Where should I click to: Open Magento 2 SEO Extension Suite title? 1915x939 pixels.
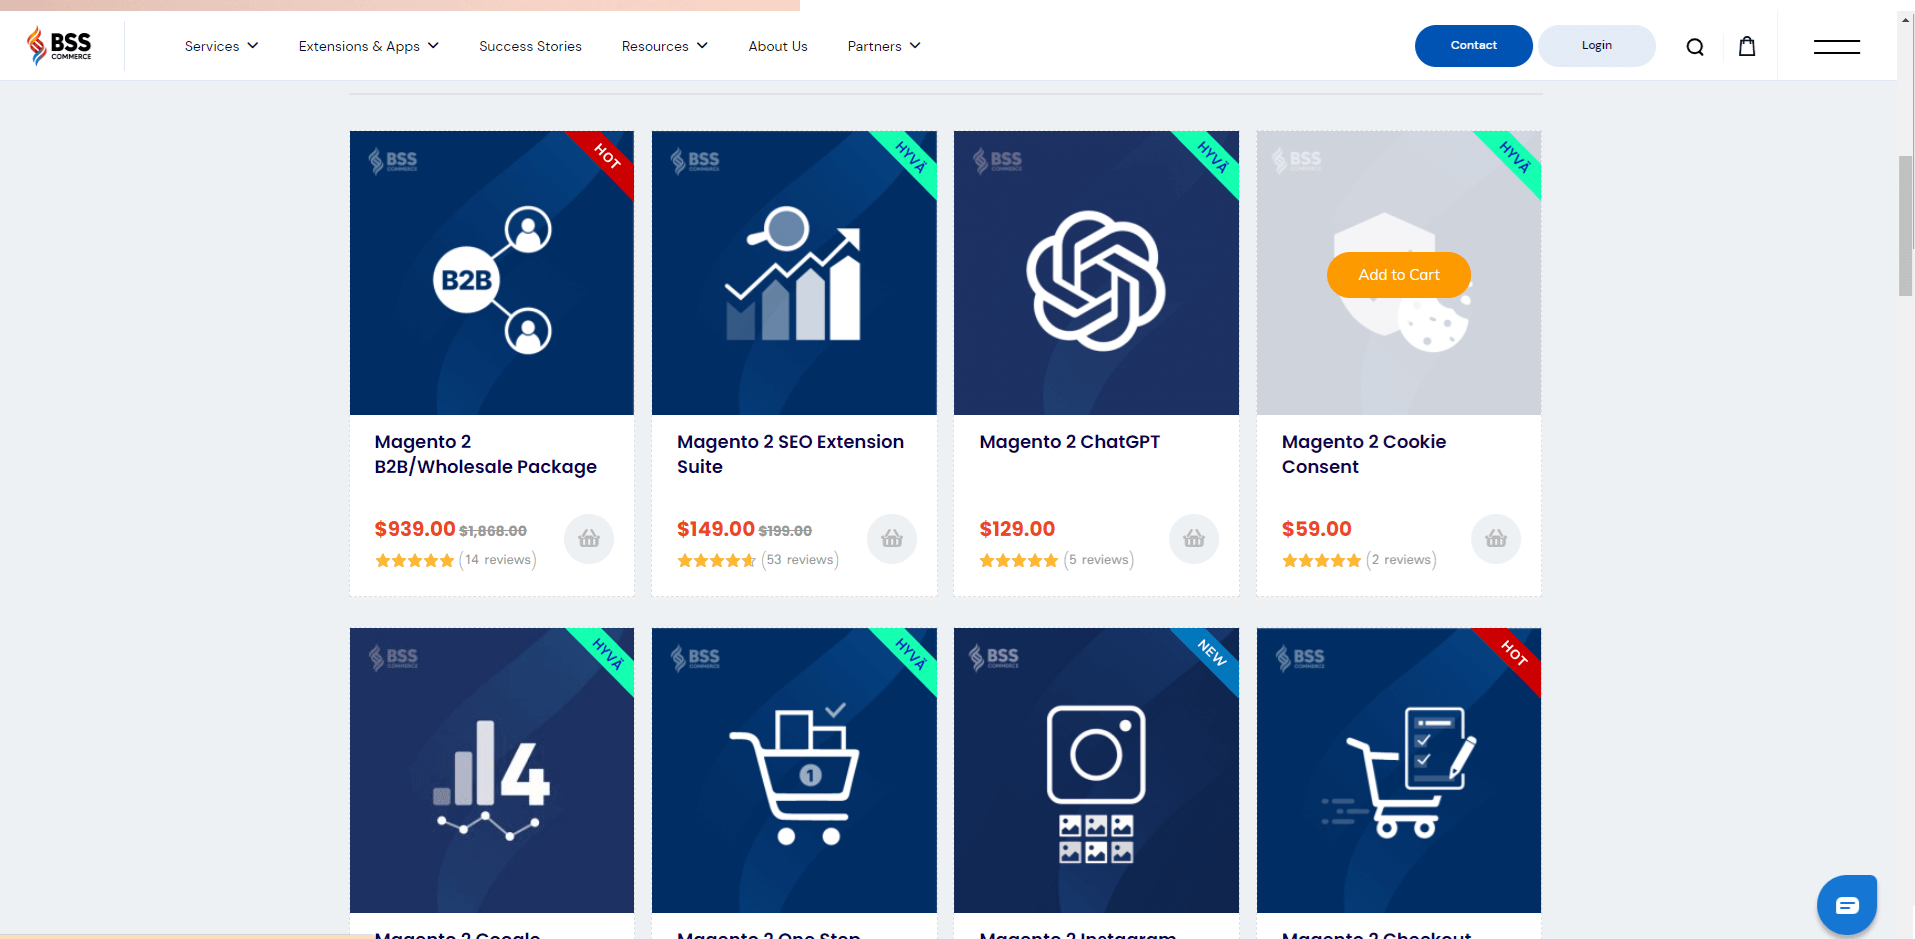click(790, 454)
